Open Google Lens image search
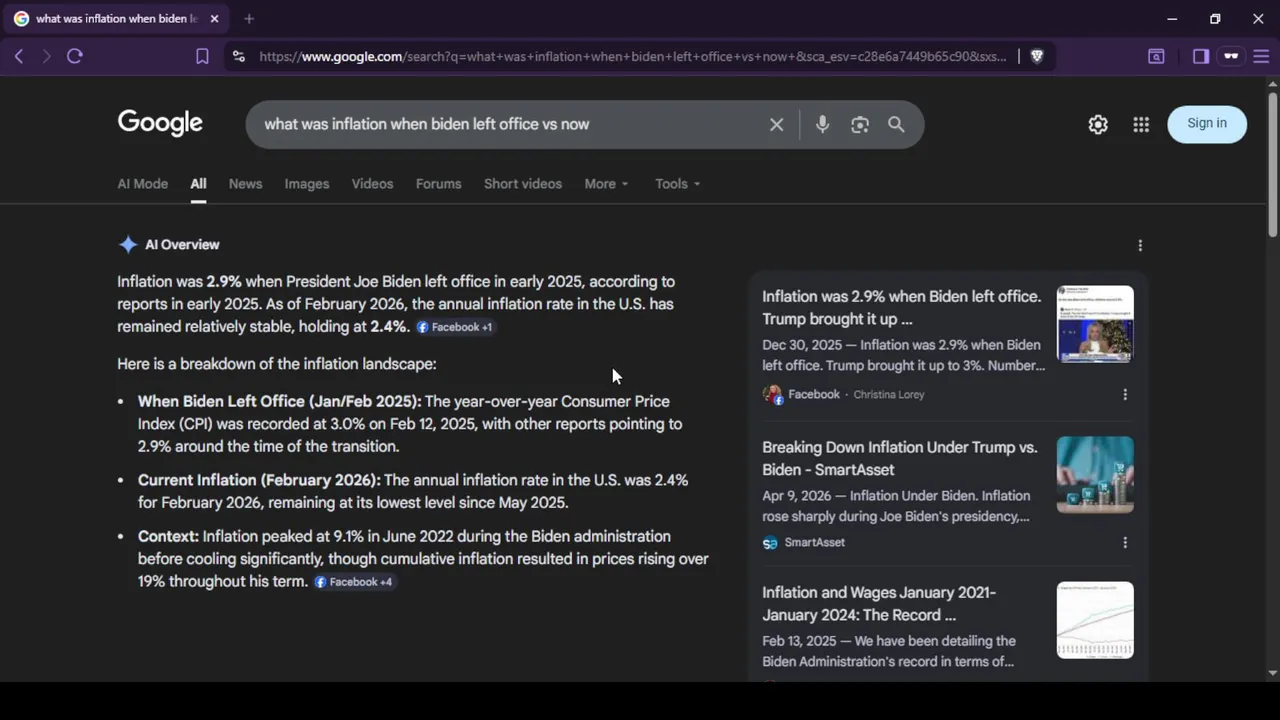 (859, 124)
